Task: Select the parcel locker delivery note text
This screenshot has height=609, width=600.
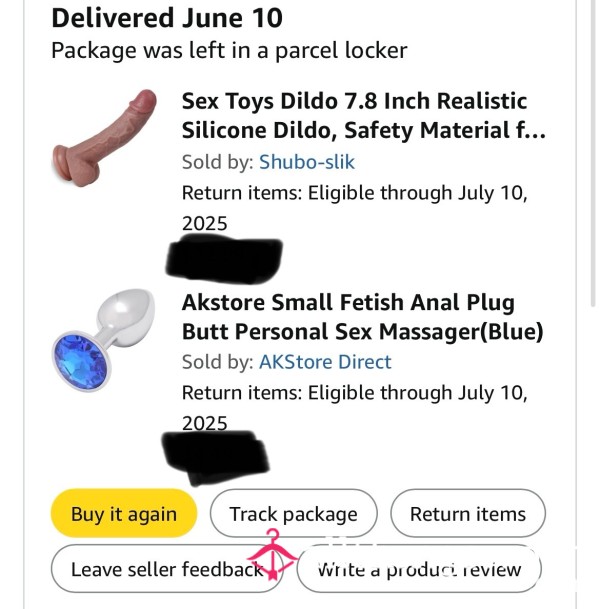Action: pos(229,50)
